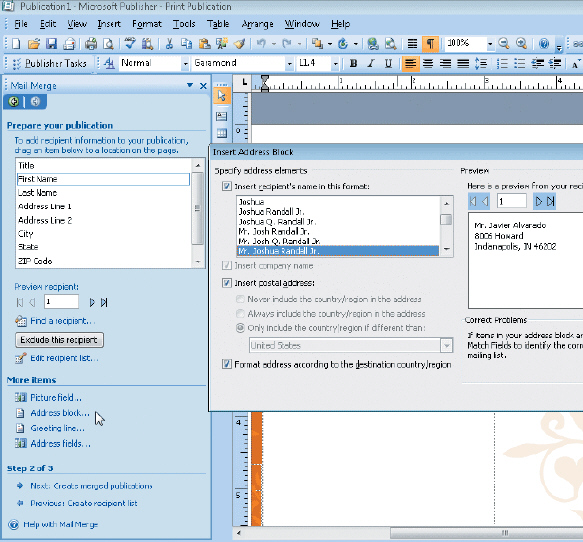This screenshot has height=542, width=583.
Task: Open the Mail Merge task pane menu arrow
Action: [x=190, y=86]
